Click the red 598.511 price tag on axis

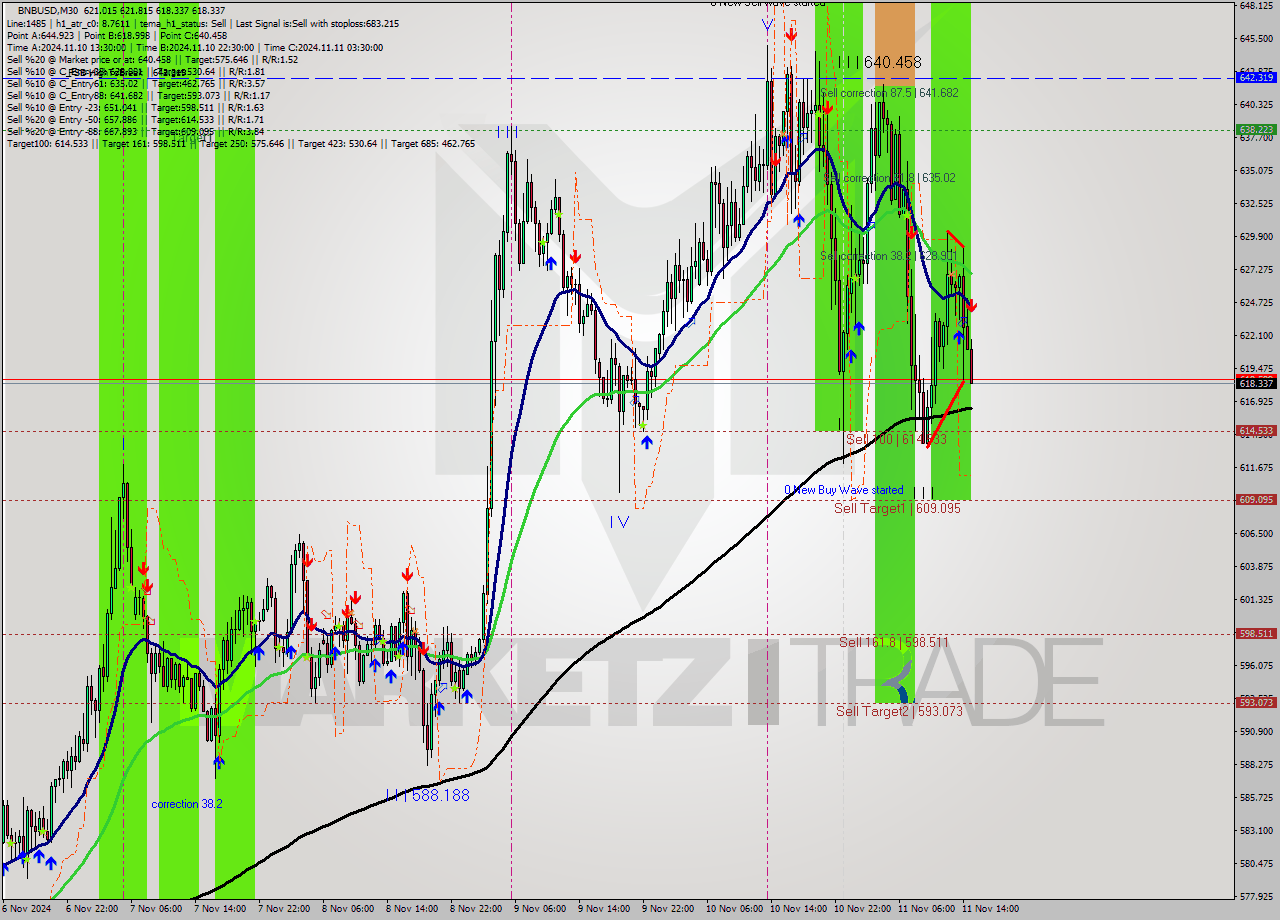pyautogui.click(x=1256, y=633)
